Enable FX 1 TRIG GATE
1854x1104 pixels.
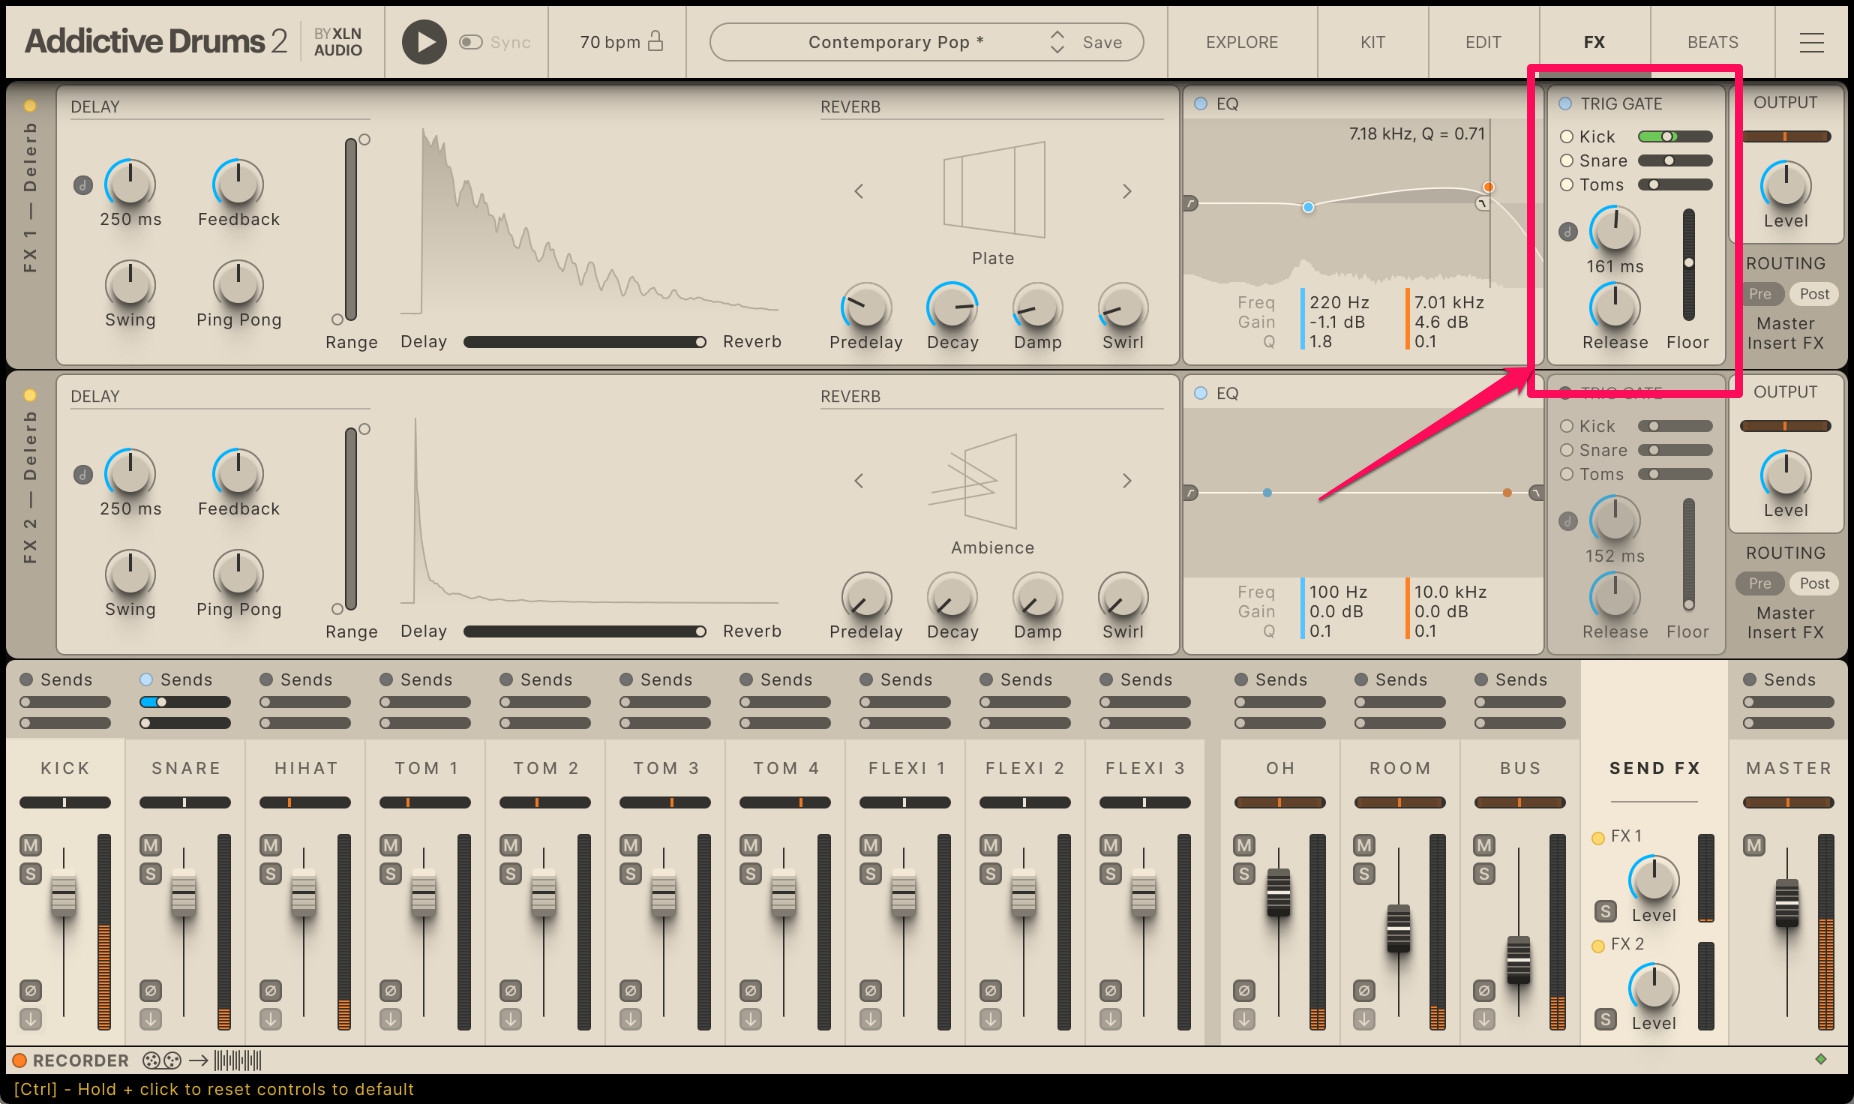1565,103
